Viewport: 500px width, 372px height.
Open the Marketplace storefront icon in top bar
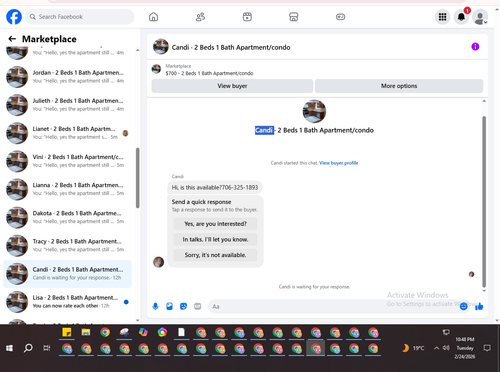(x=293, y=17)
